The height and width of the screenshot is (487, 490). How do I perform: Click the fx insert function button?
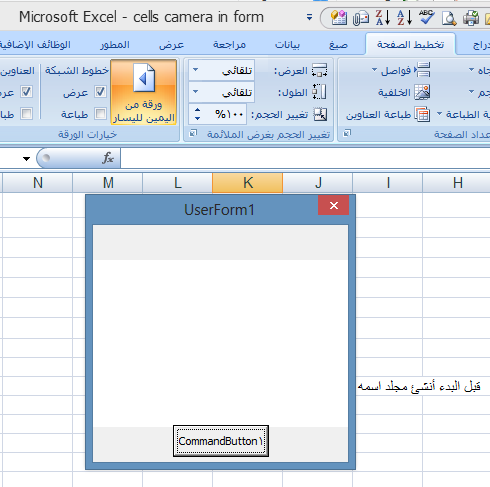point(108,158)
